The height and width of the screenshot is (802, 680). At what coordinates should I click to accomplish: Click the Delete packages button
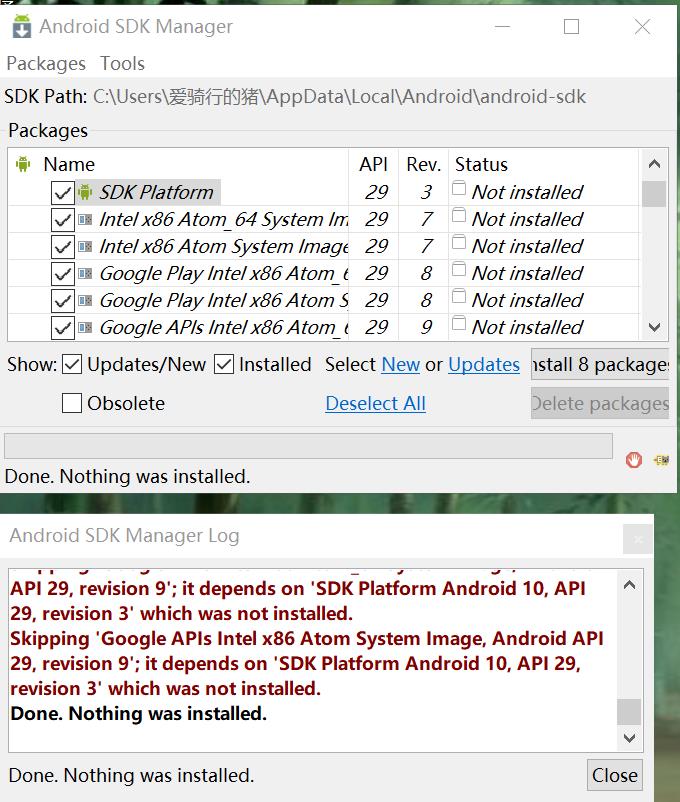600,404
